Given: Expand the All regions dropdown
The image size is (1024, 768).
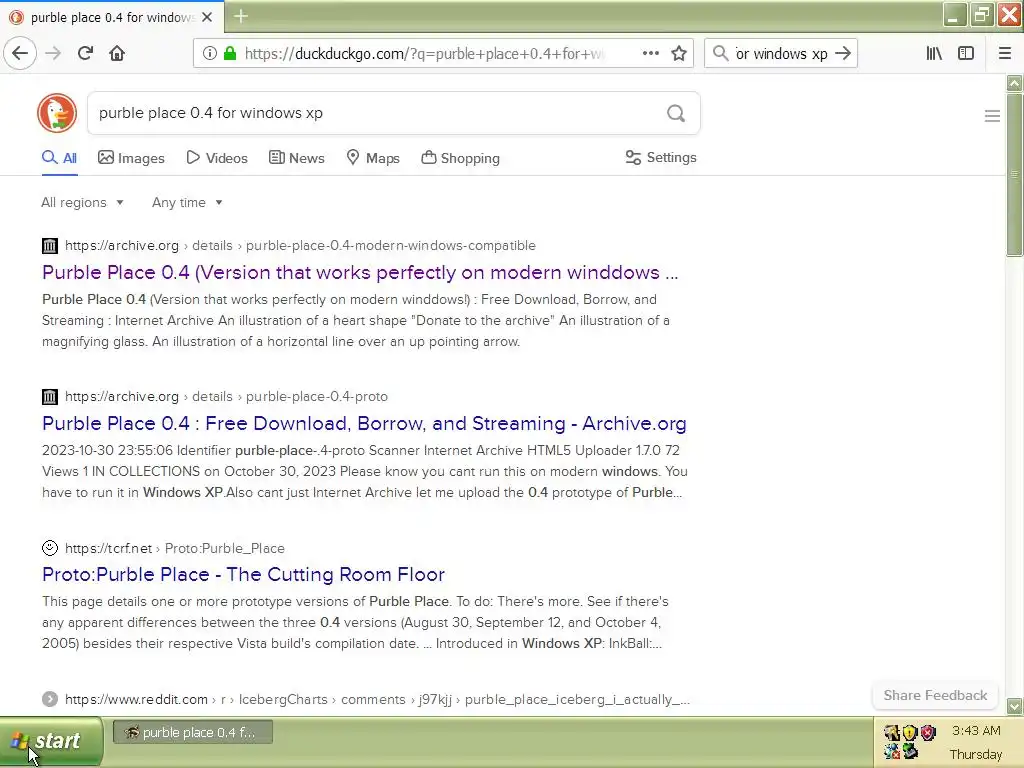Looking at the screenshot, I should (82, 202).
